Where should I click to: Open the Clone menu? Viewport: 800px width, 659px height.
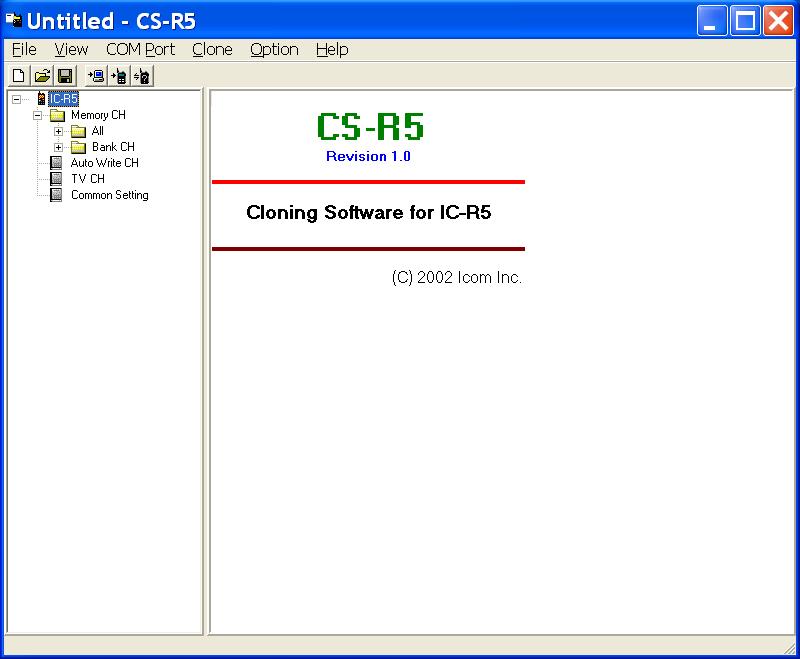coord(212,49)
